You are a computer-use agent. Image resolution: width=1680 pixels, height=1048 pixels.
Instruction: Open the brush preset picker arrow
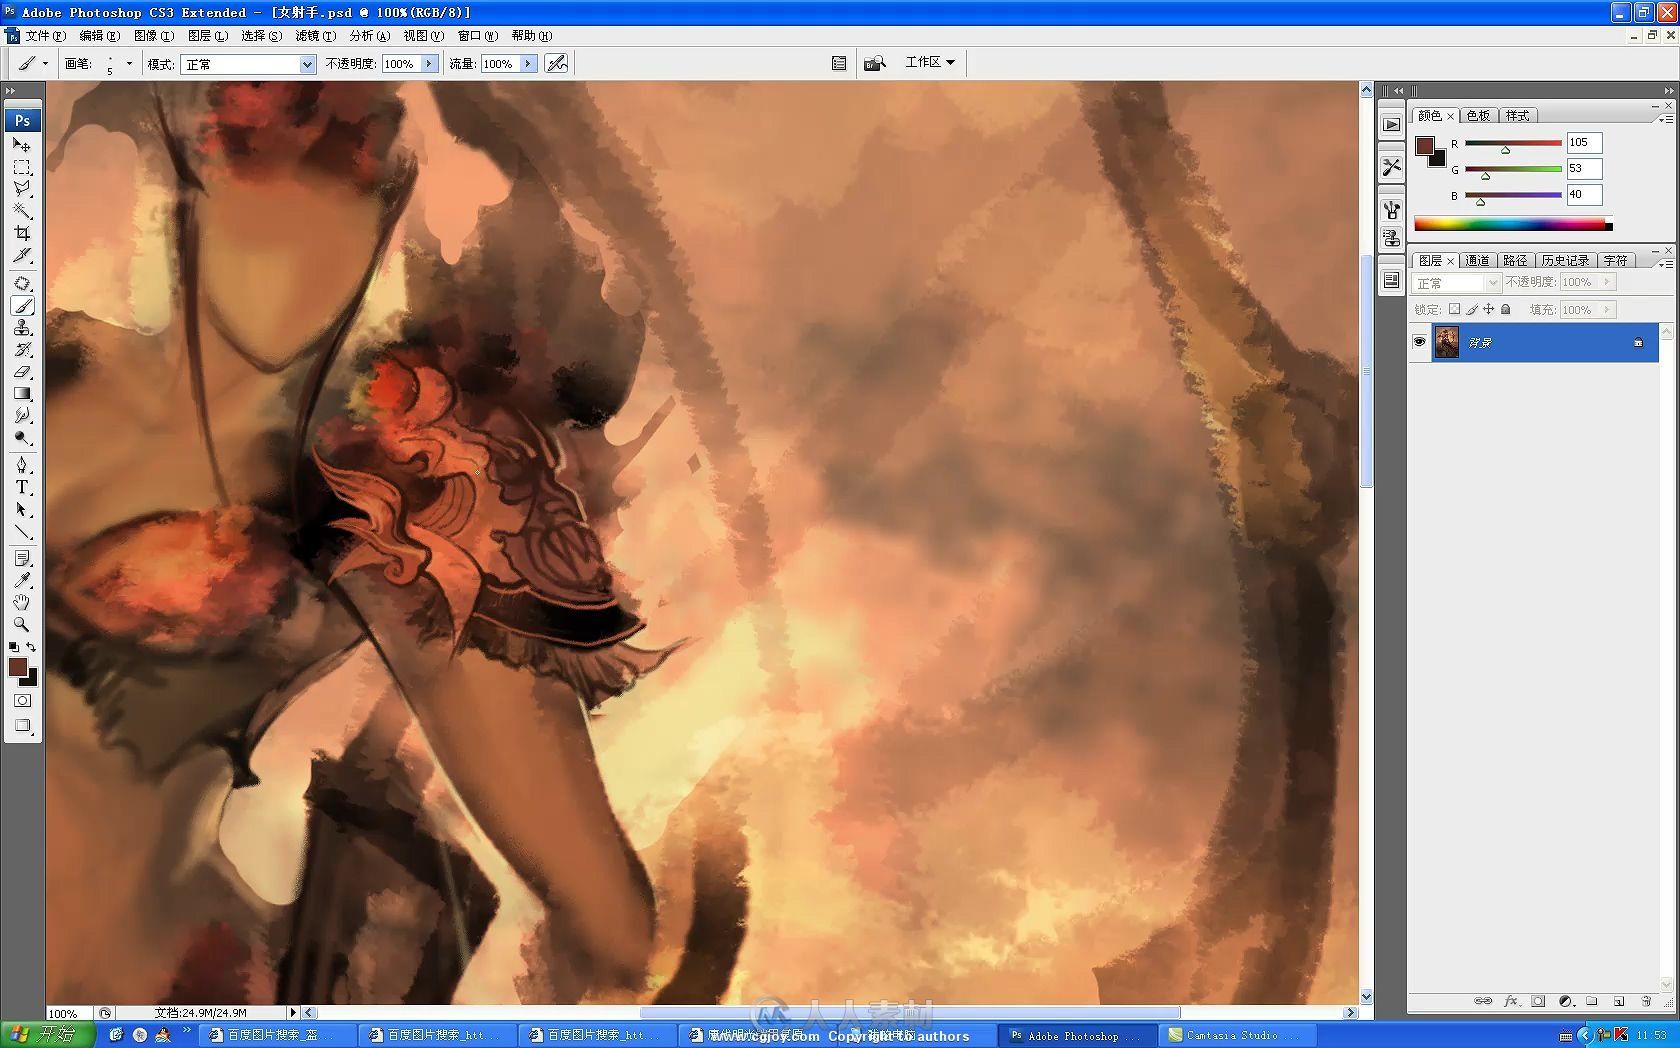click(129, 63)
